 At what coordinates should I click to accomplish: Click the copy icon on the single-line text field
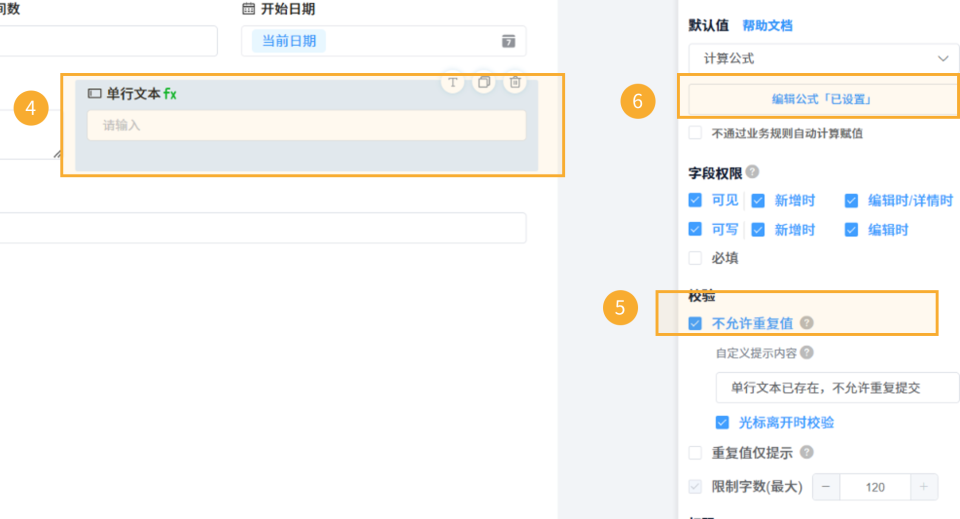(484, 82)
